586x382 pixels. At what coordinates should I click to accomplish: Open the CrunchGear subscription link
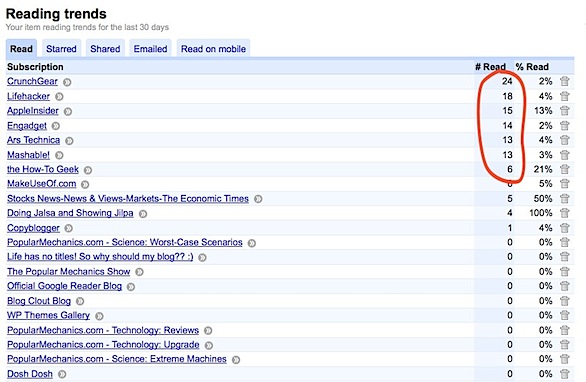(33, 81)
